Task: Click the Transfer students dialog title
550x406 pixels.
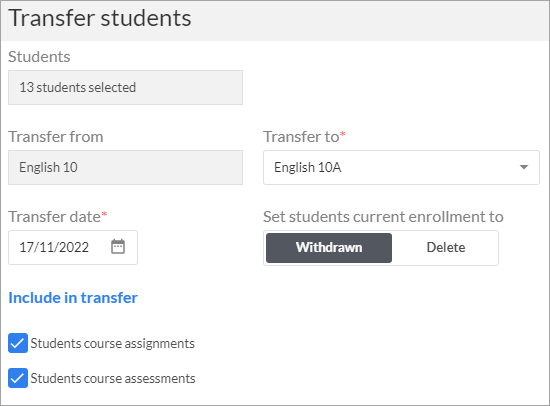Action: (x=100, y=18)
